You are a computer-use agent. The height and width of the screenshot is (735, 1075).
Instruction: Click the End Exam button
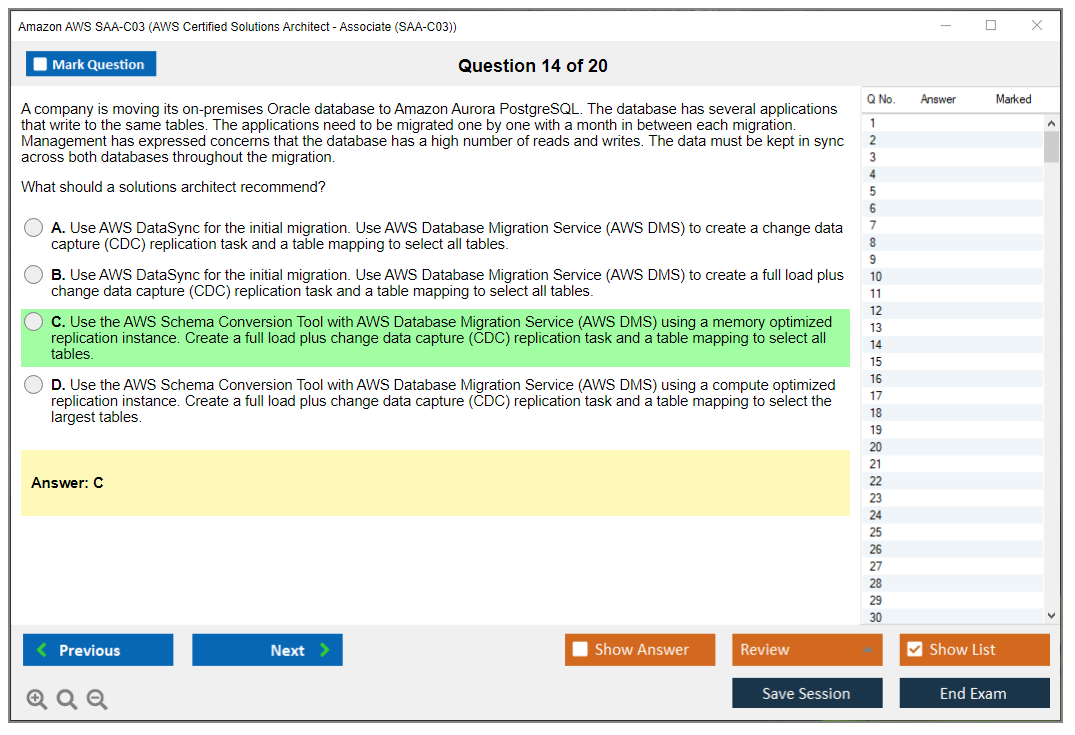pyautogui.click(x=974, y=693)
